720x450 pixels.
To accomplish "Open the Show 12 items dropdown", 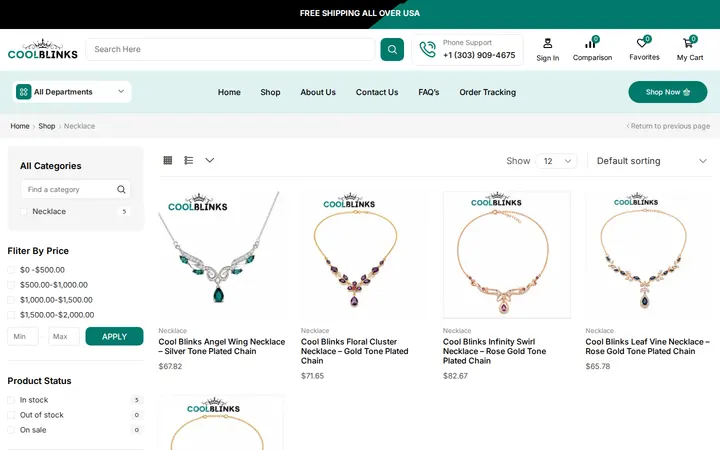I will point(557,161).
